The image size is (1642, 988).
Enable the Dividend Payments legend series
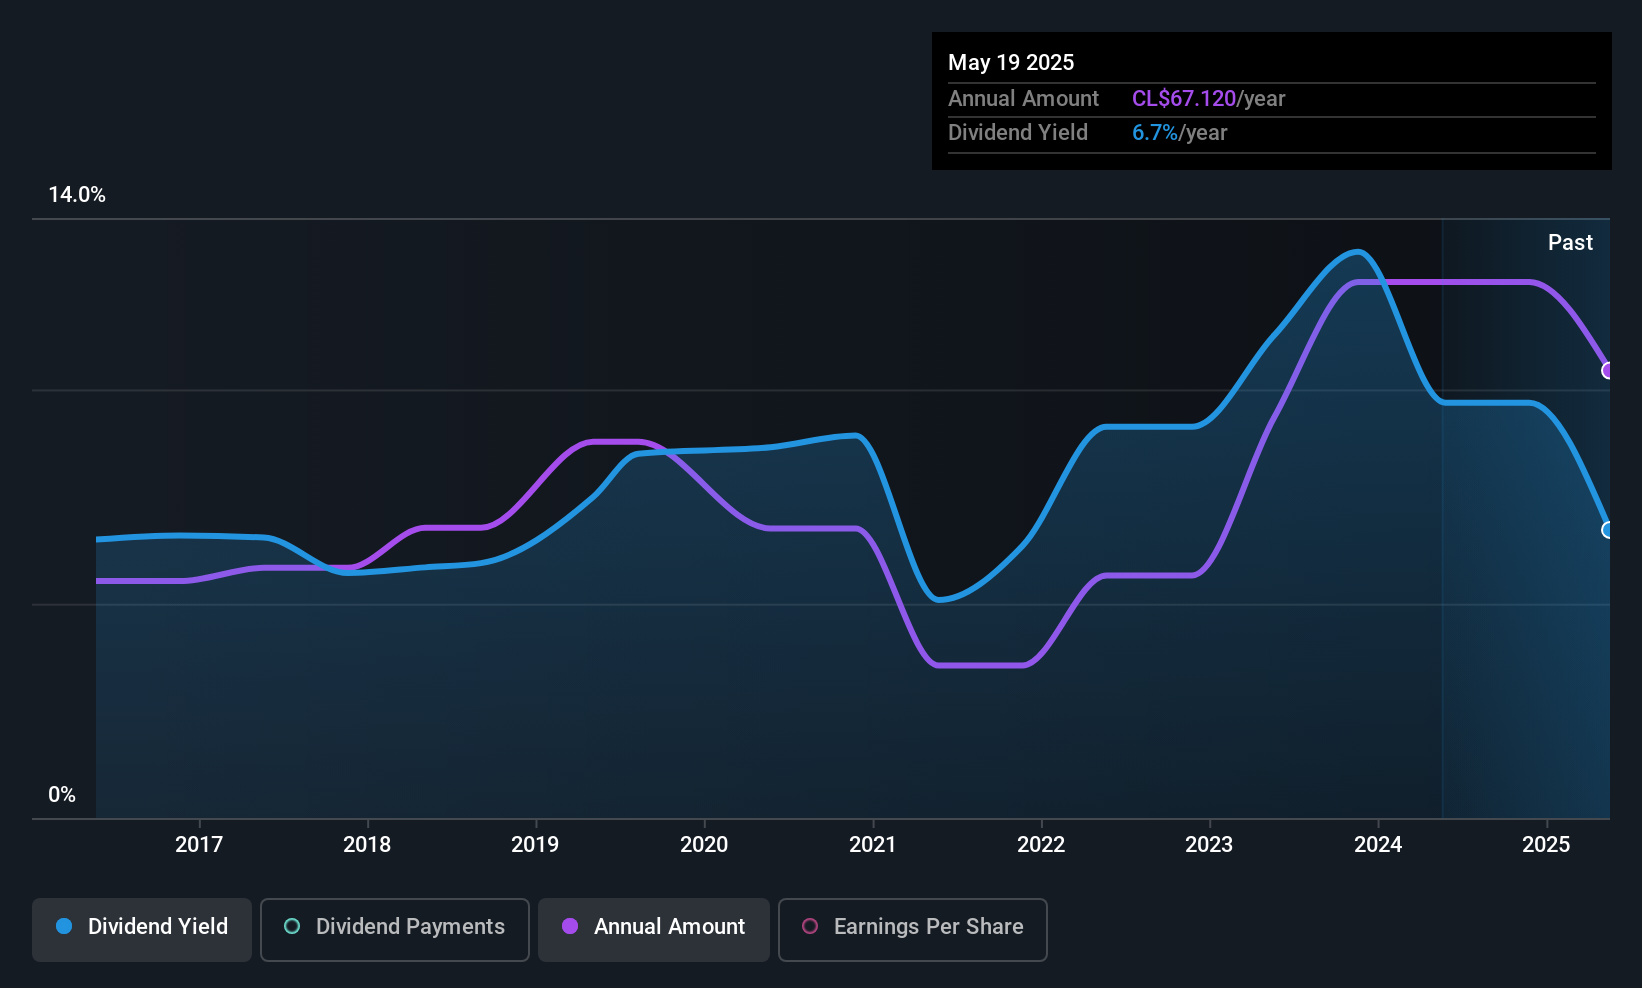click(x=394, y=927)
